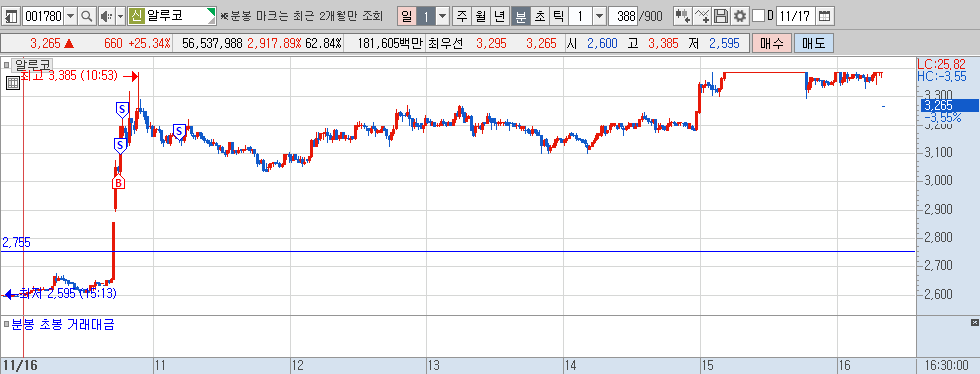Open the add line indicator icon

[x=703, y=16]
